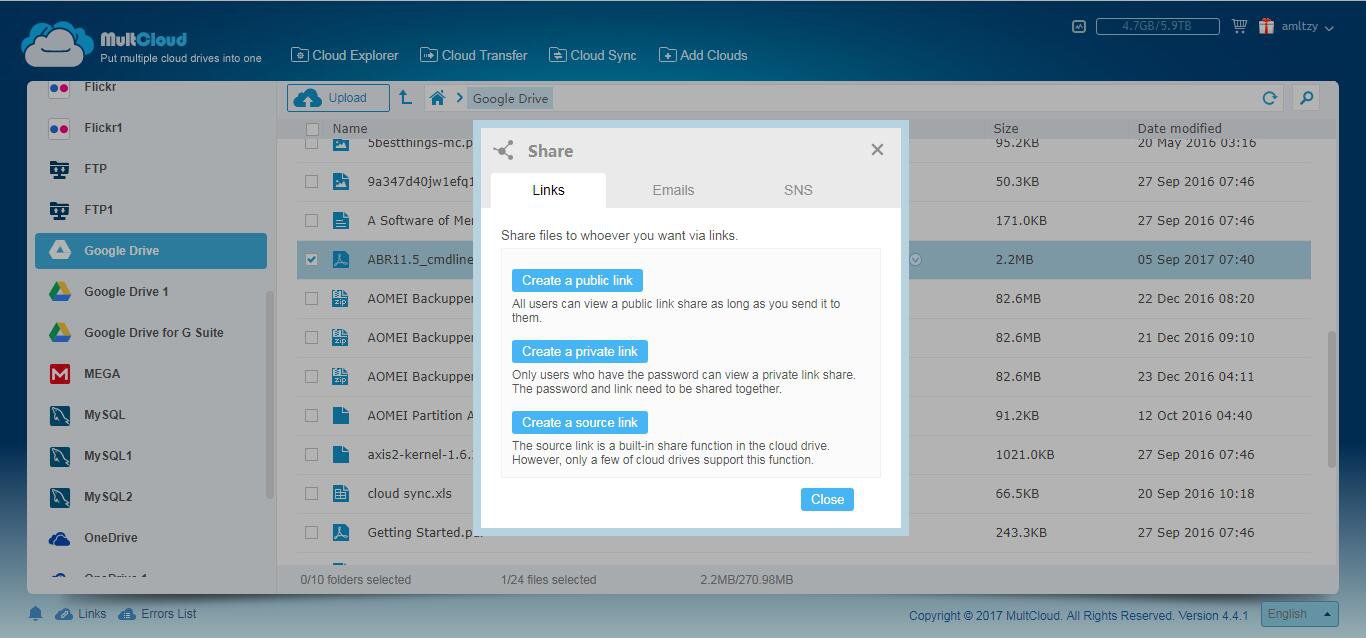The width and height of the screenshot is (1366, 638).
Task: Open the search magnifier icon
Action: pyautogui.click(x=1305, y=97)
